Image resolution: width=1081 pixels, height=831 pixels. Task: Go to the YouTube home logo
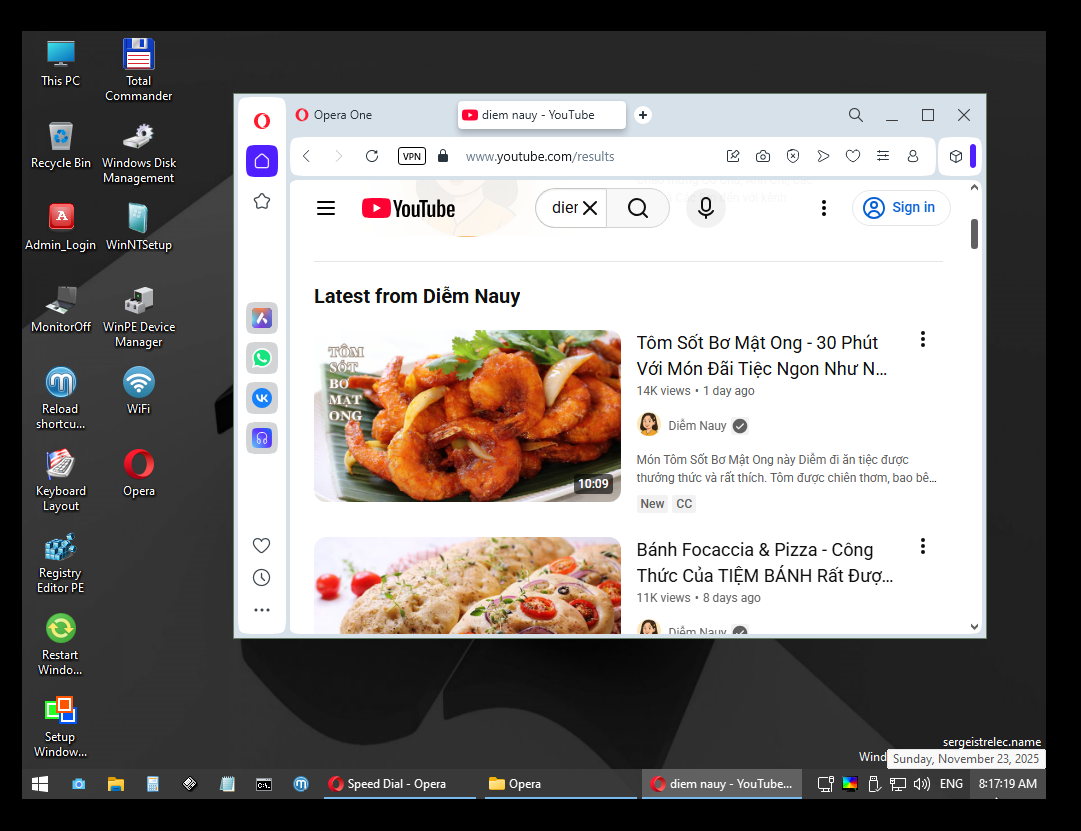(409, 208)
